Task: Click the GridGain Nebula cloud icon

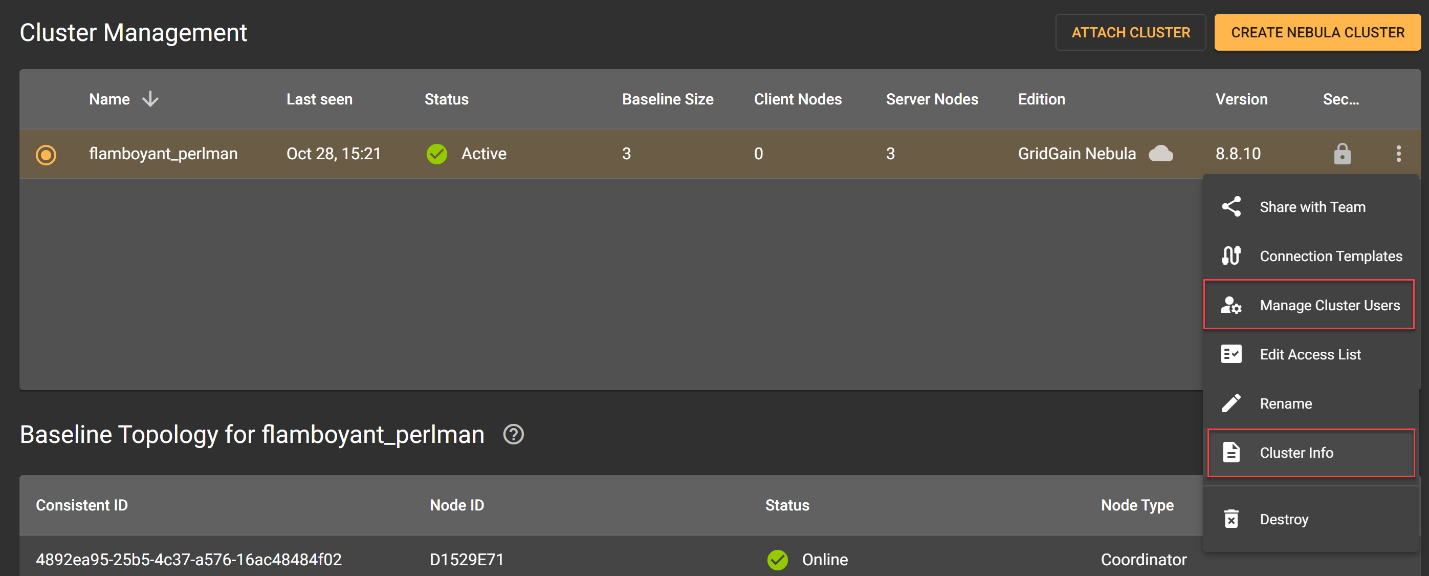Action: click(x=1161, y=154)
